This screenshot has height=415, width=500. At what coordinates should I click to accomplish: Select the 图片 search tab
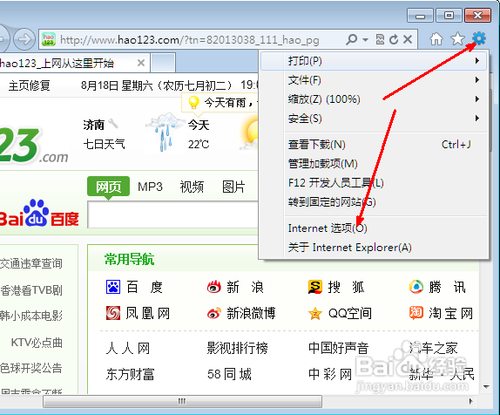(234, 187)
